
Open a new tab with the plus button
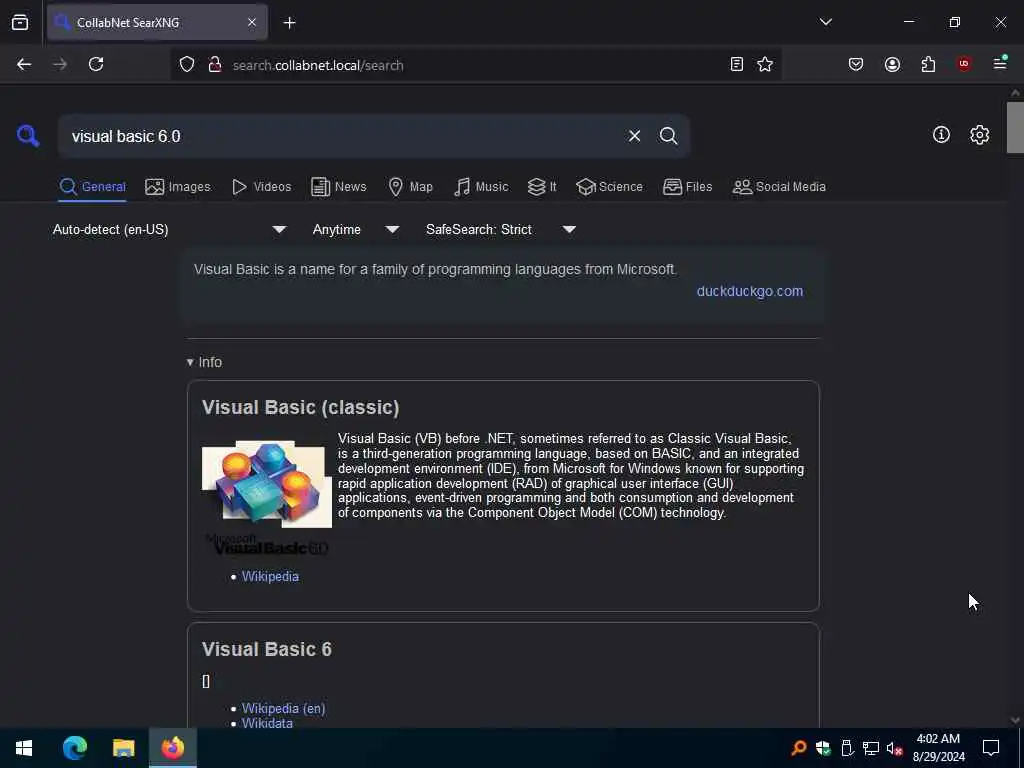pos(289,23)
